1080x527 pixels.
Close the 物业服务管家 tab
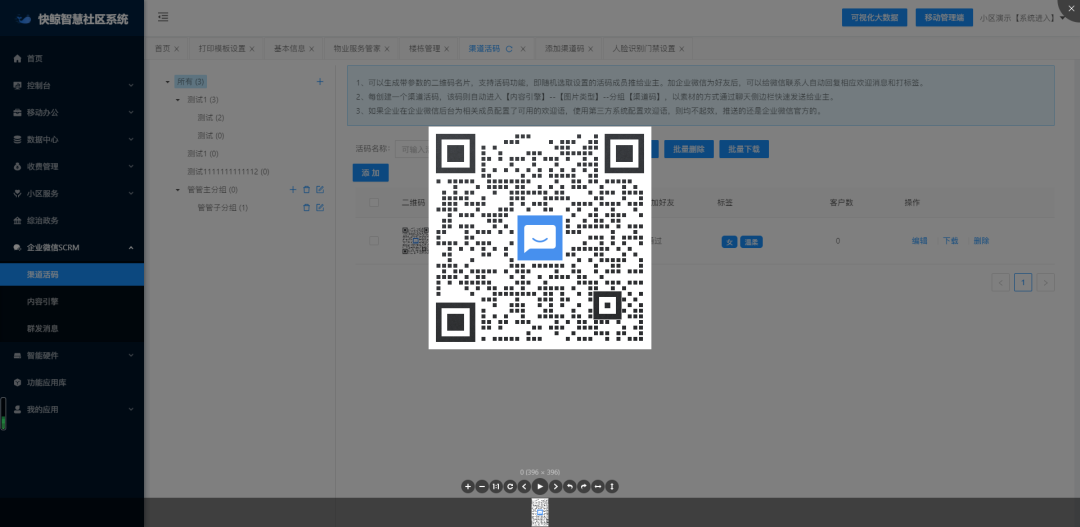pyautogui.click(x=386, y=49)
